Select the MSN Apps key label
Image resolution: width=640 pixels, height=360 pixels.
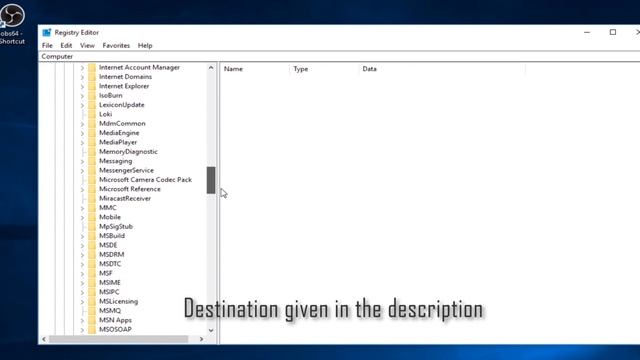115,320
